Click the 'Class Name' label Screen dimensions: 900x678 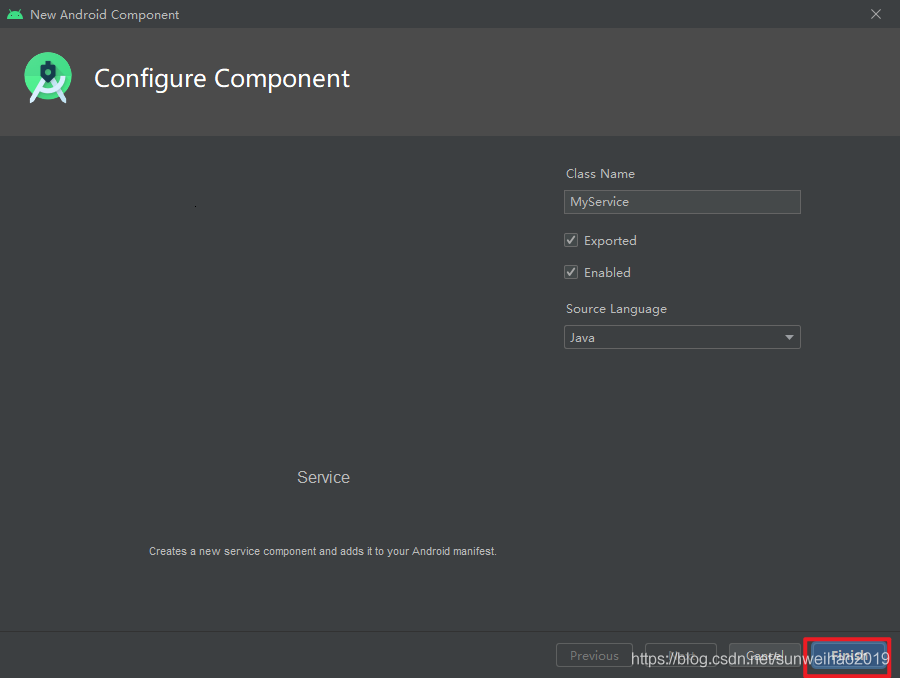pyautogui.click(x=600, y=173)
